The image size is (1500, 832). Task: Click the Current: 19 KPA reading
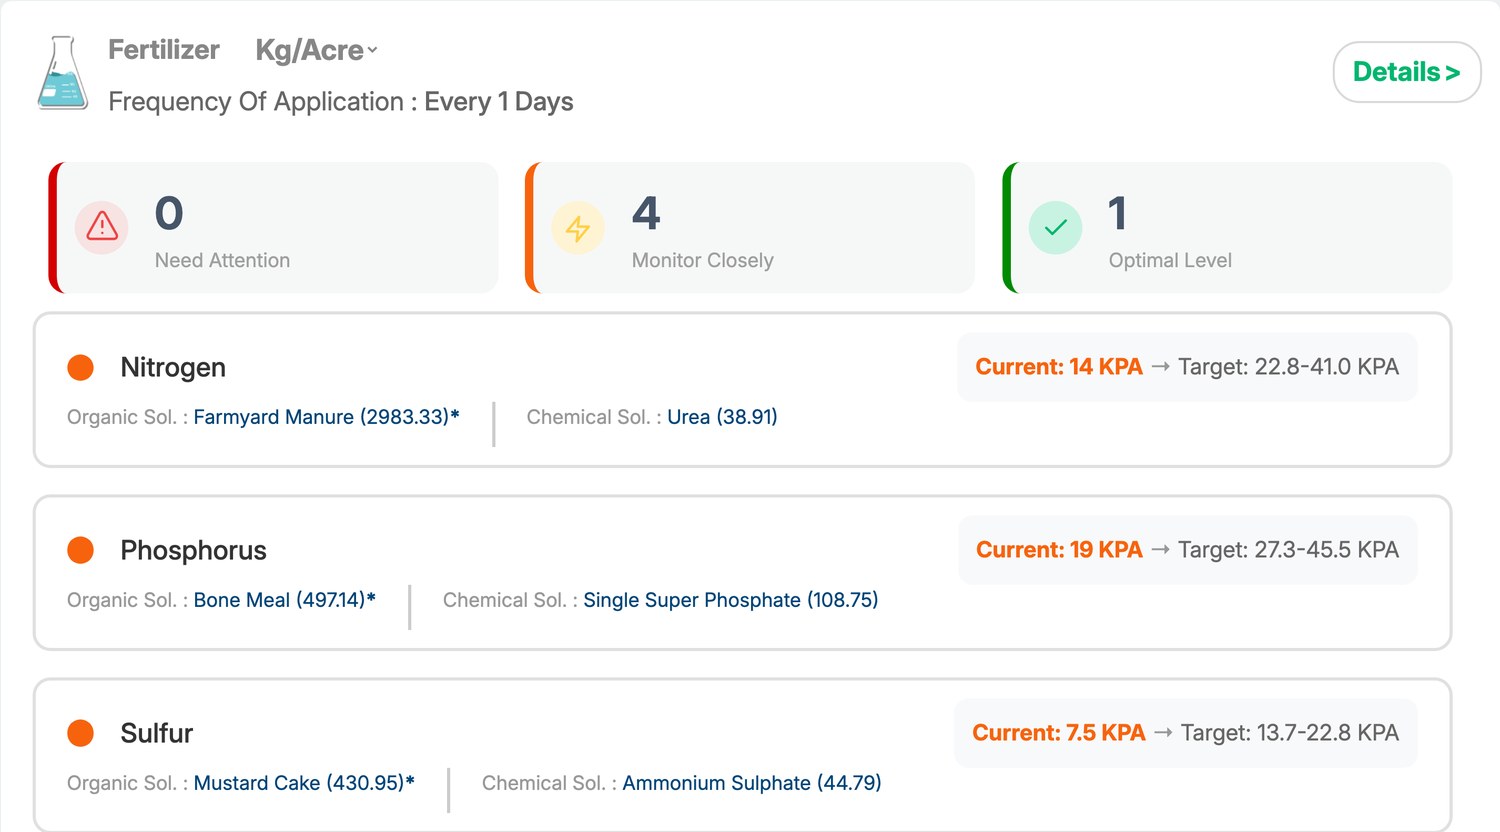pos(1059,550)
